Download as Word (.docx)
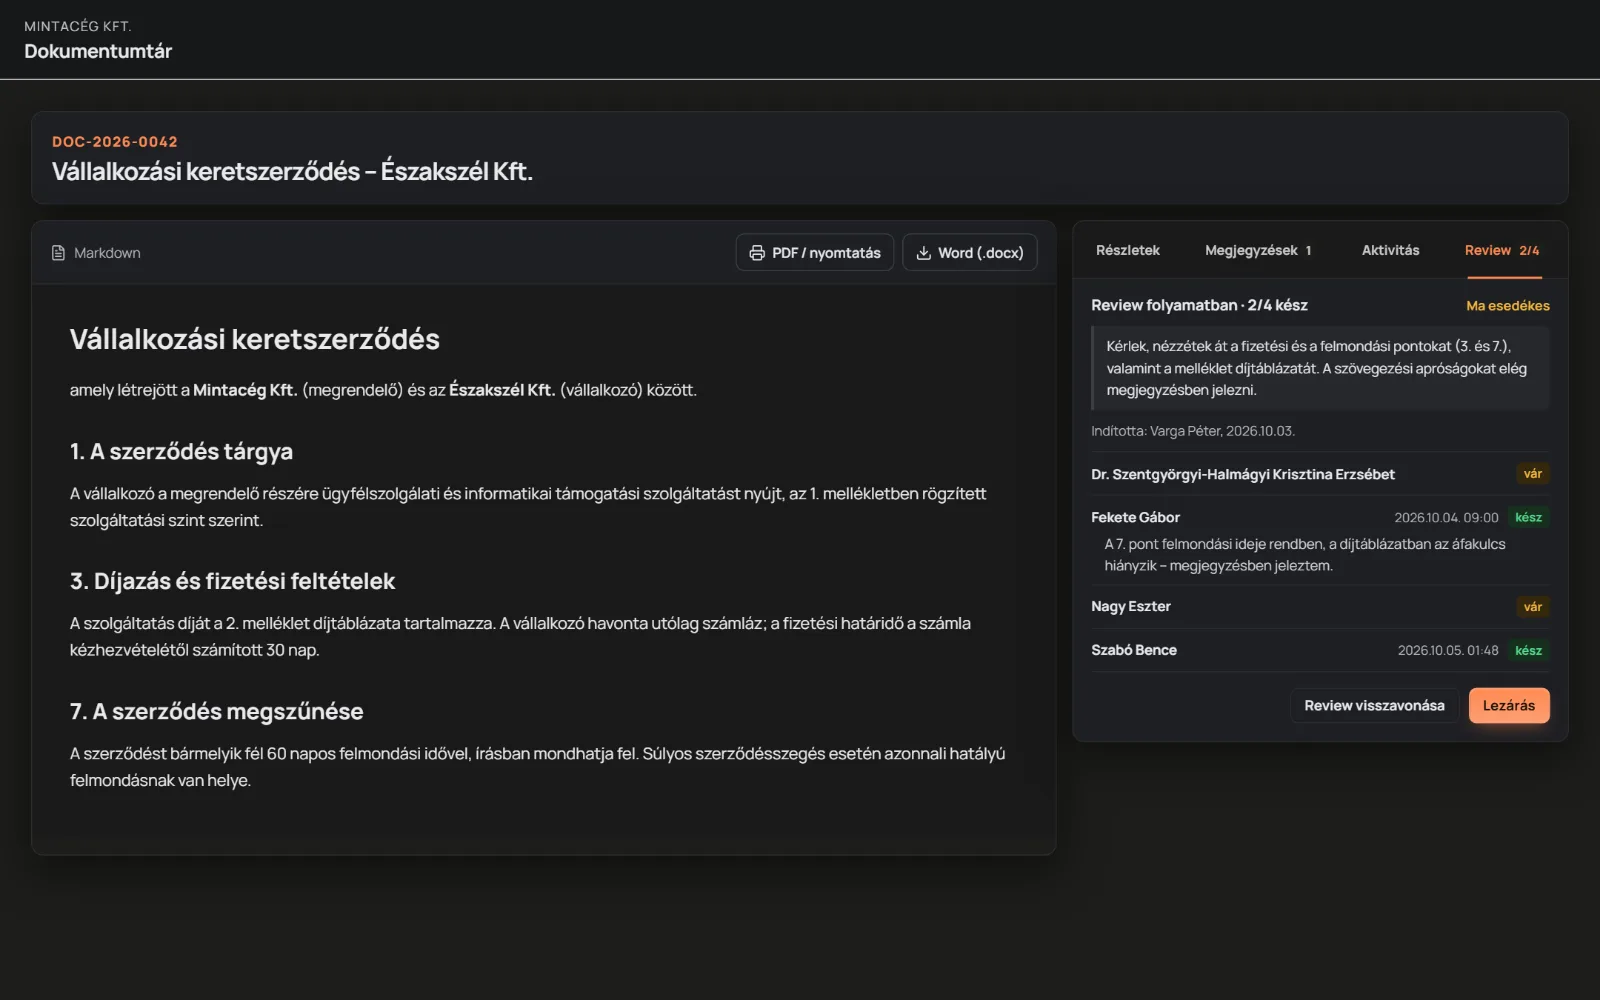1600x1000 pixels. click(970, 253)
